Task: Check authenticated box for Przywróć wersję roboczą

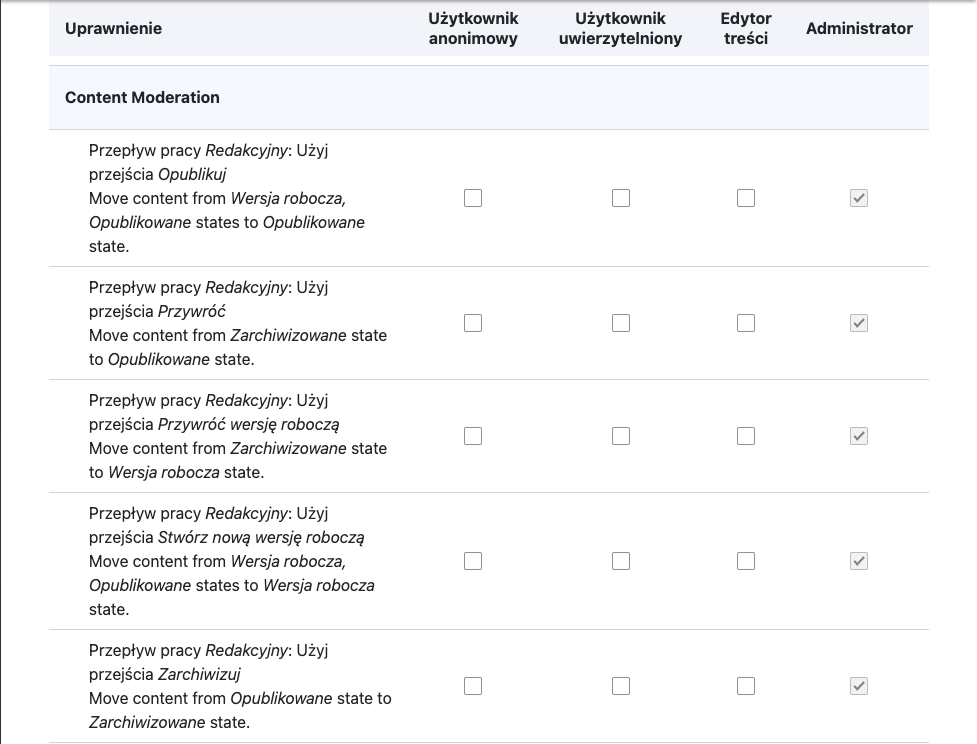Action: pos(621,436)
